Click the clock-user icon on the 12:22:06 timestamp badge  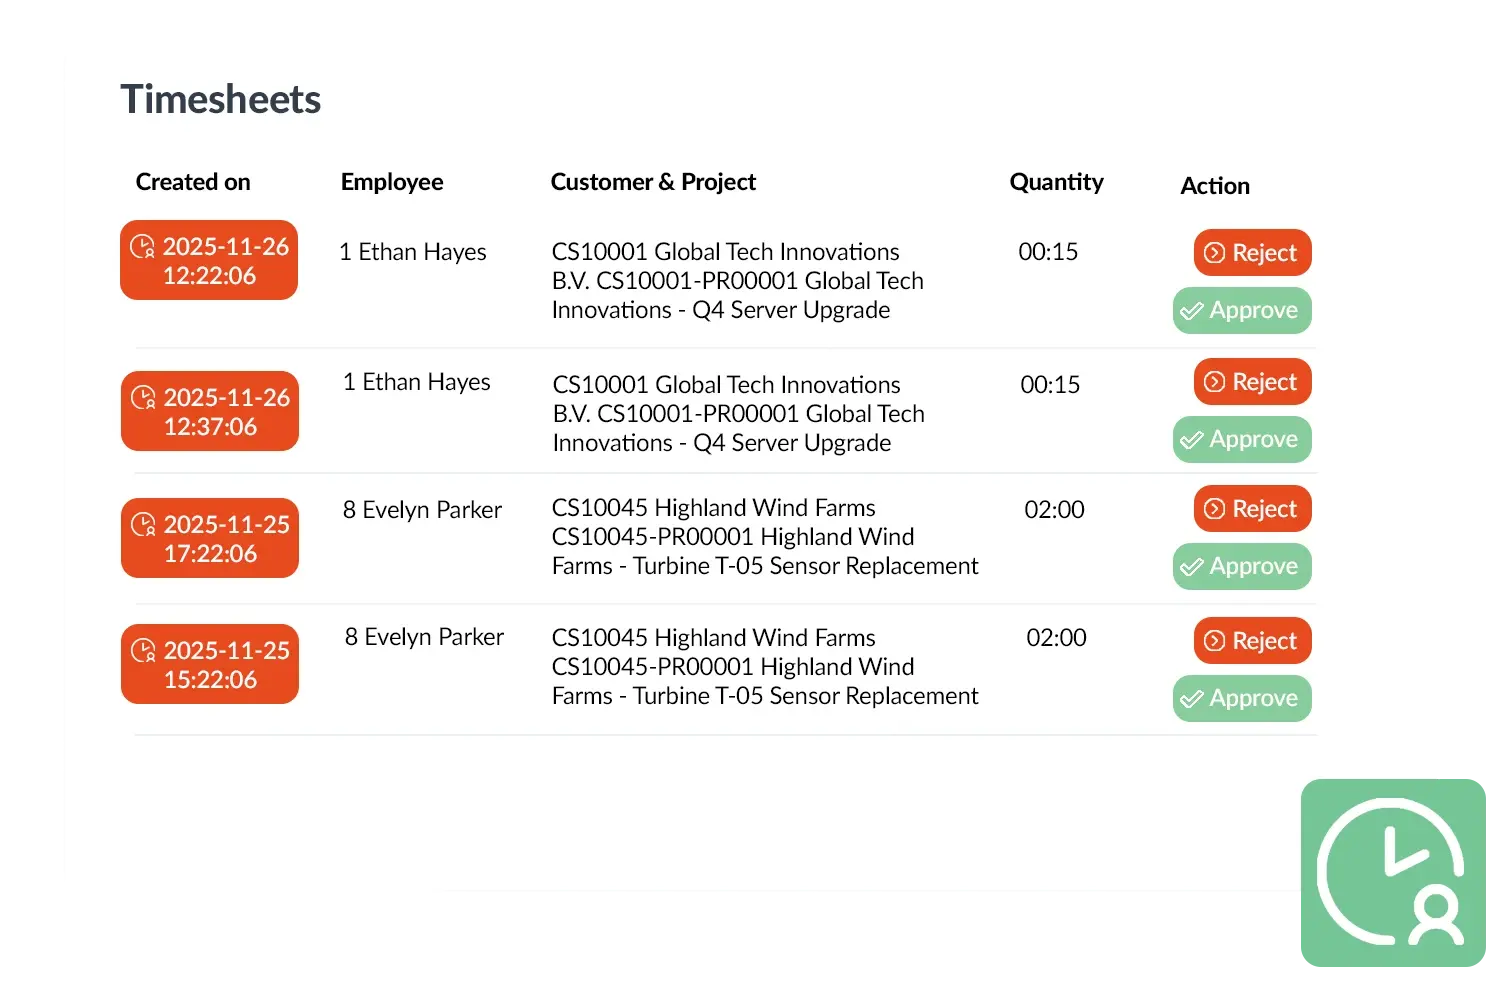pyautogui.click(x=143, y=248)
